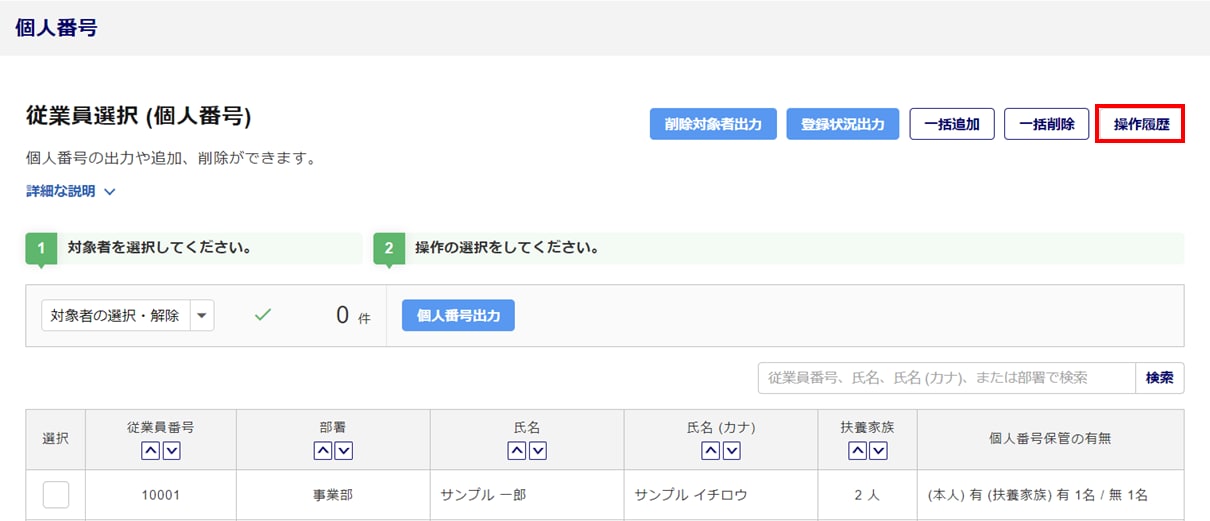
Task: Click the employee search input field
Action: [x=946, y=378]
